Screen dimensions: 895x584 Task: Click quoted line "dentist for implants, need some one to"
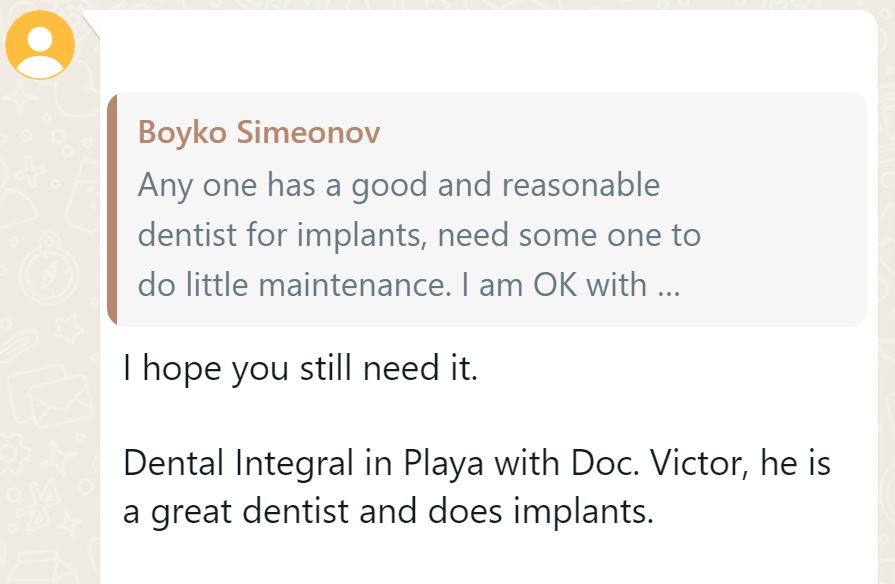coord(419,235)
